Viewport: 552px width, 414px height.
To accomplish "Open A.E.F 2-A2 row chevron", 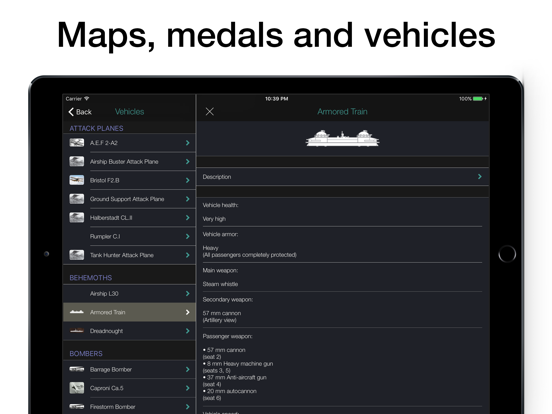I will tap(188, 143).
